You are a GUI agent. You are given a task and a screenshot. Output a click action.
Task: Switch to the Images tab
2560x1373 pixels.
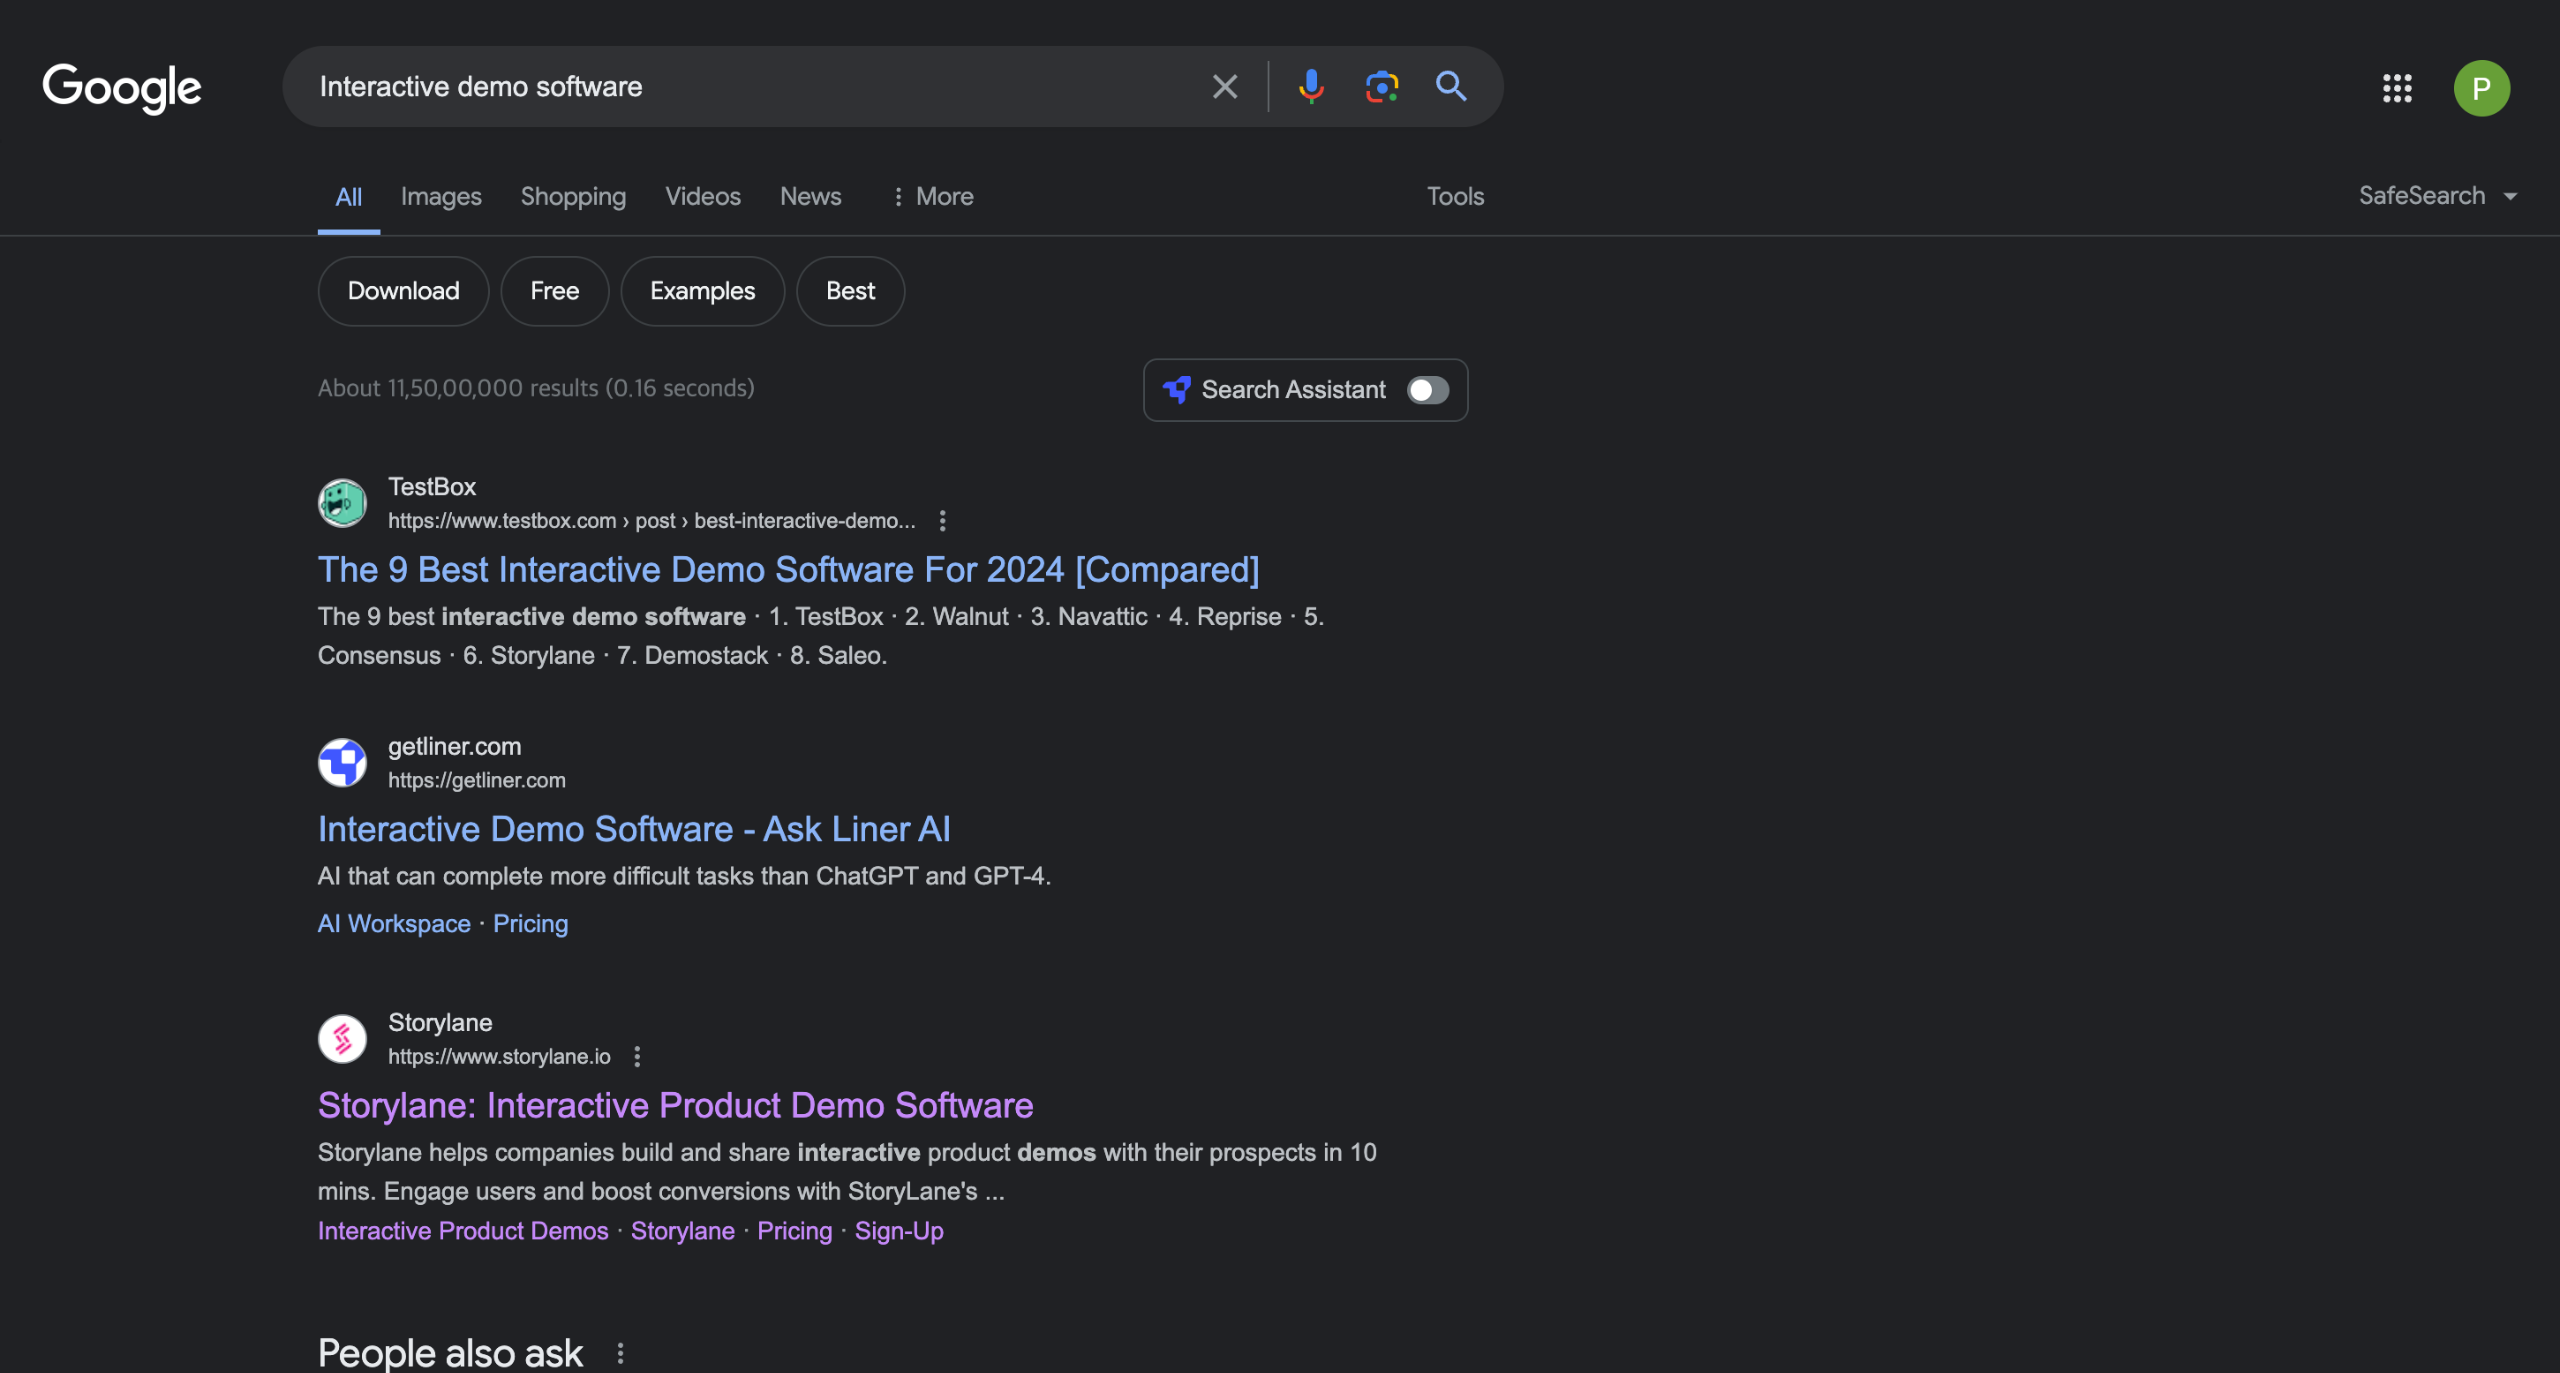pos(441,197)
